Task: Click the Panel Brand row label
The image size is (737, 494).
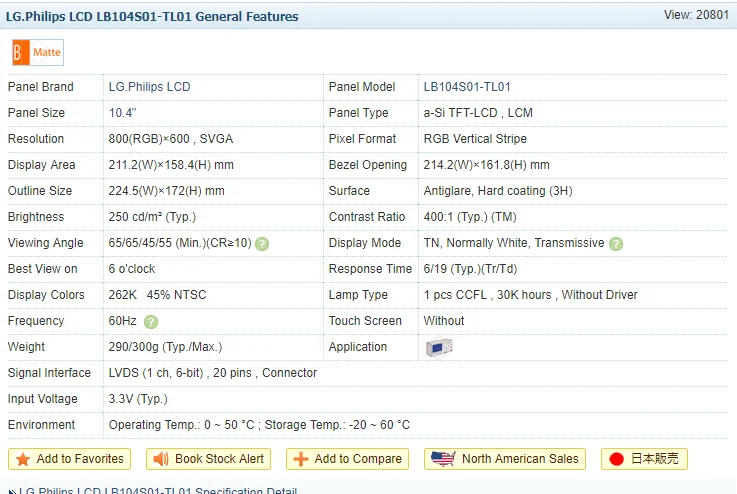Action: (41, 87)
